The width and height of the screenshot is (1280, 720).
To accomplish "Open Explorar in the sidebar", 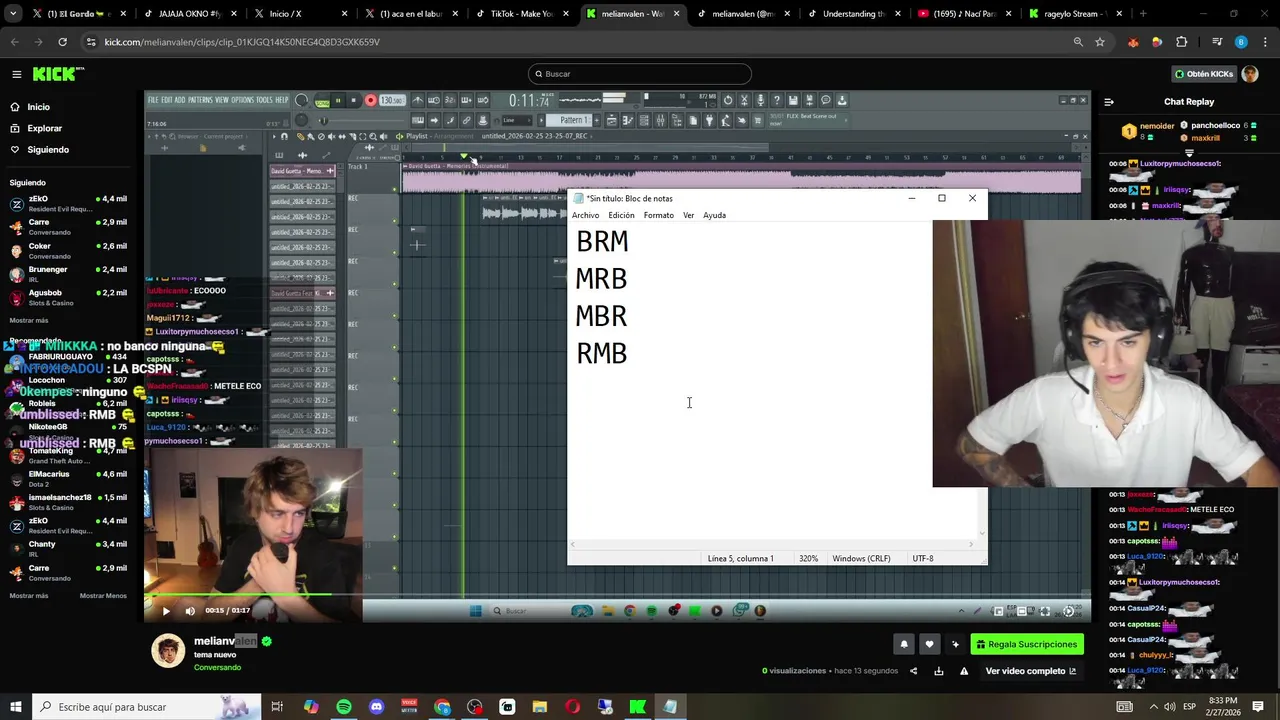I will (44, 128).
